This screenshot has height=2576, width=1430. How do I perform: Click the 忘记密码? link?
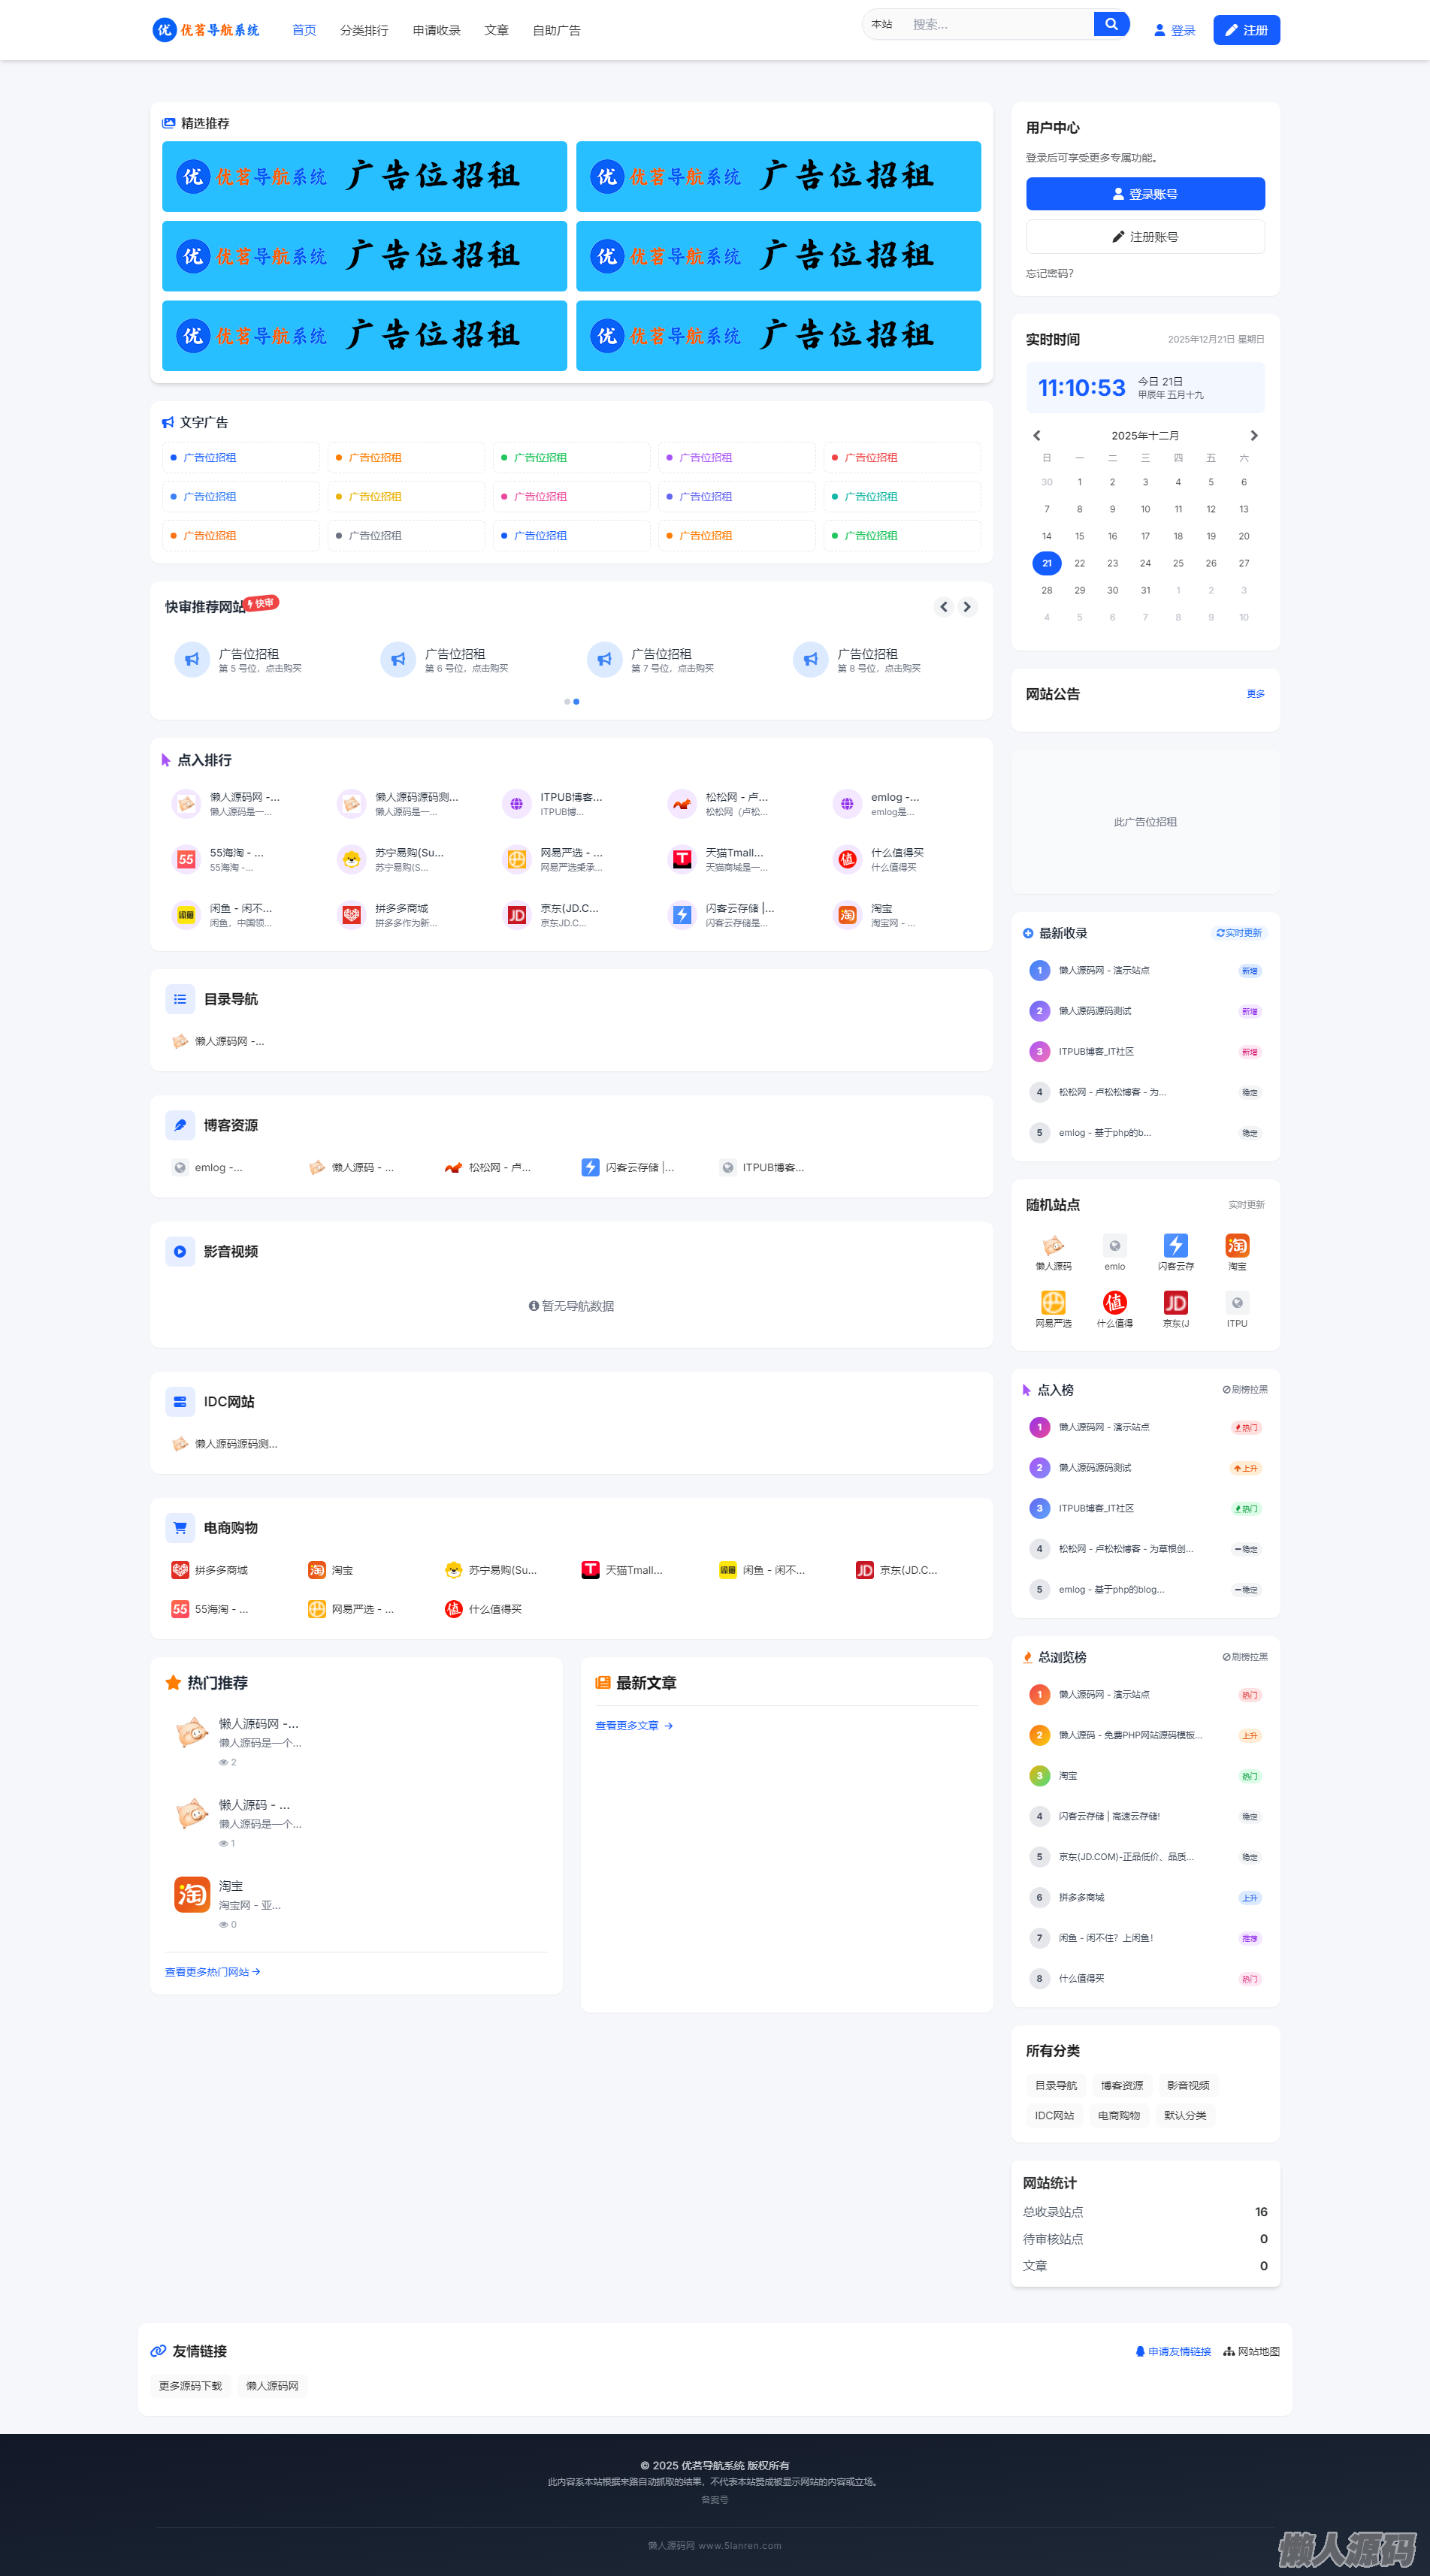pyautogui.click(x=1050, y=273)
